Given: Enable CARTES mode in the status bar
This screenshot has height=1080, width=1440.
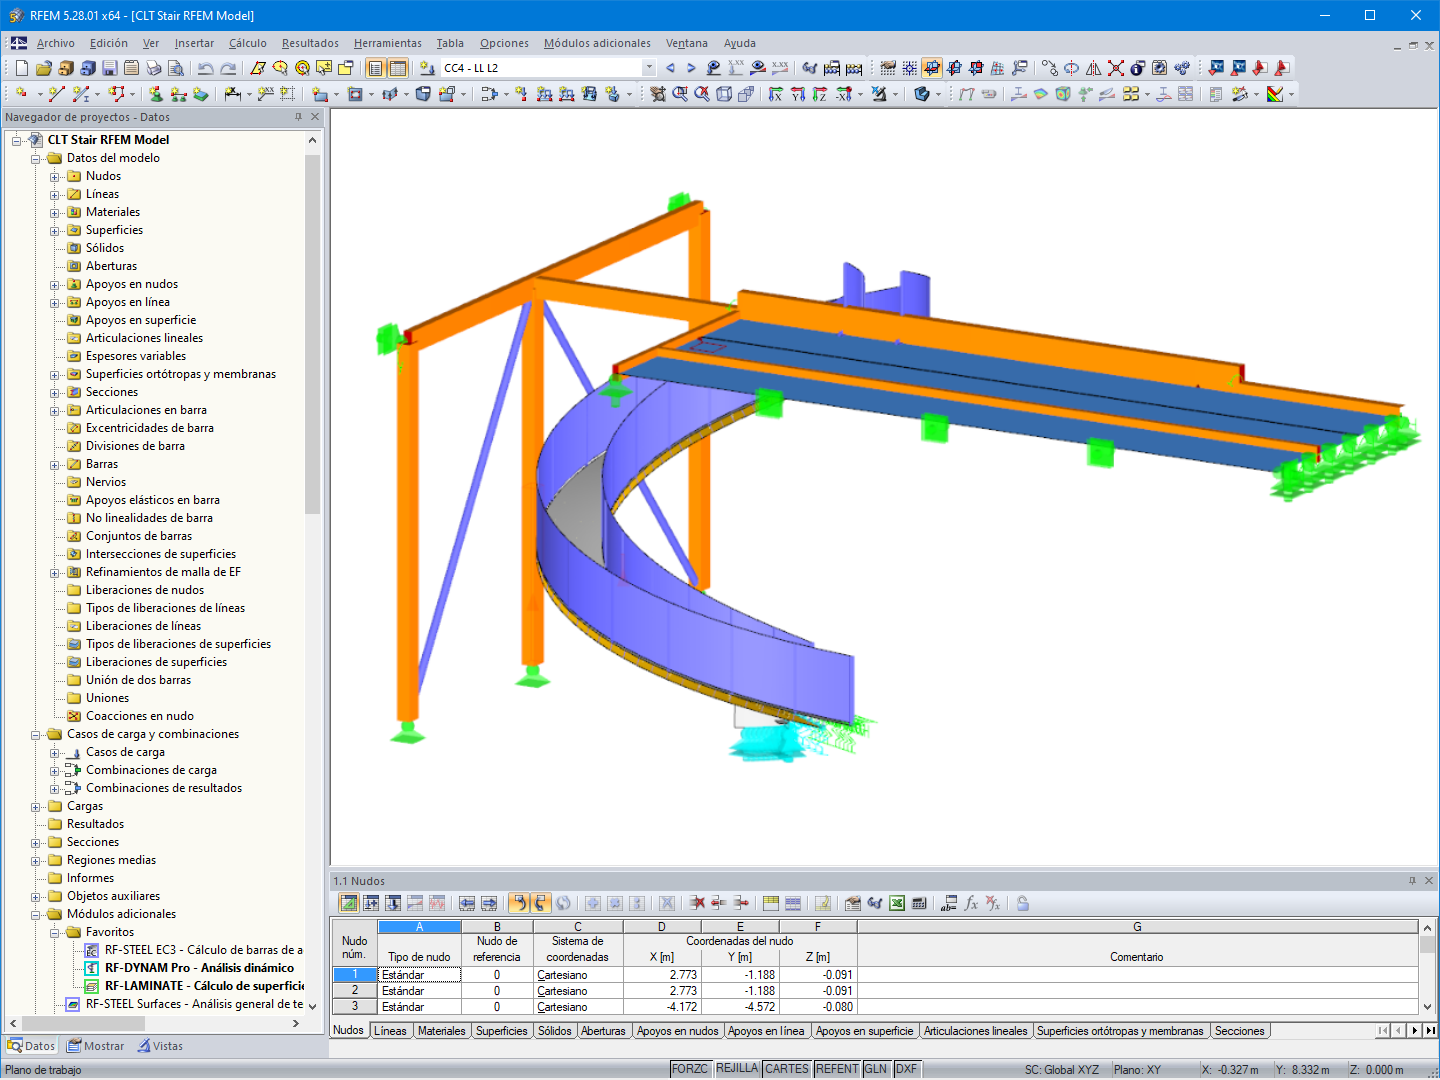Looking at the screenshot, I should click(787, 1068).
